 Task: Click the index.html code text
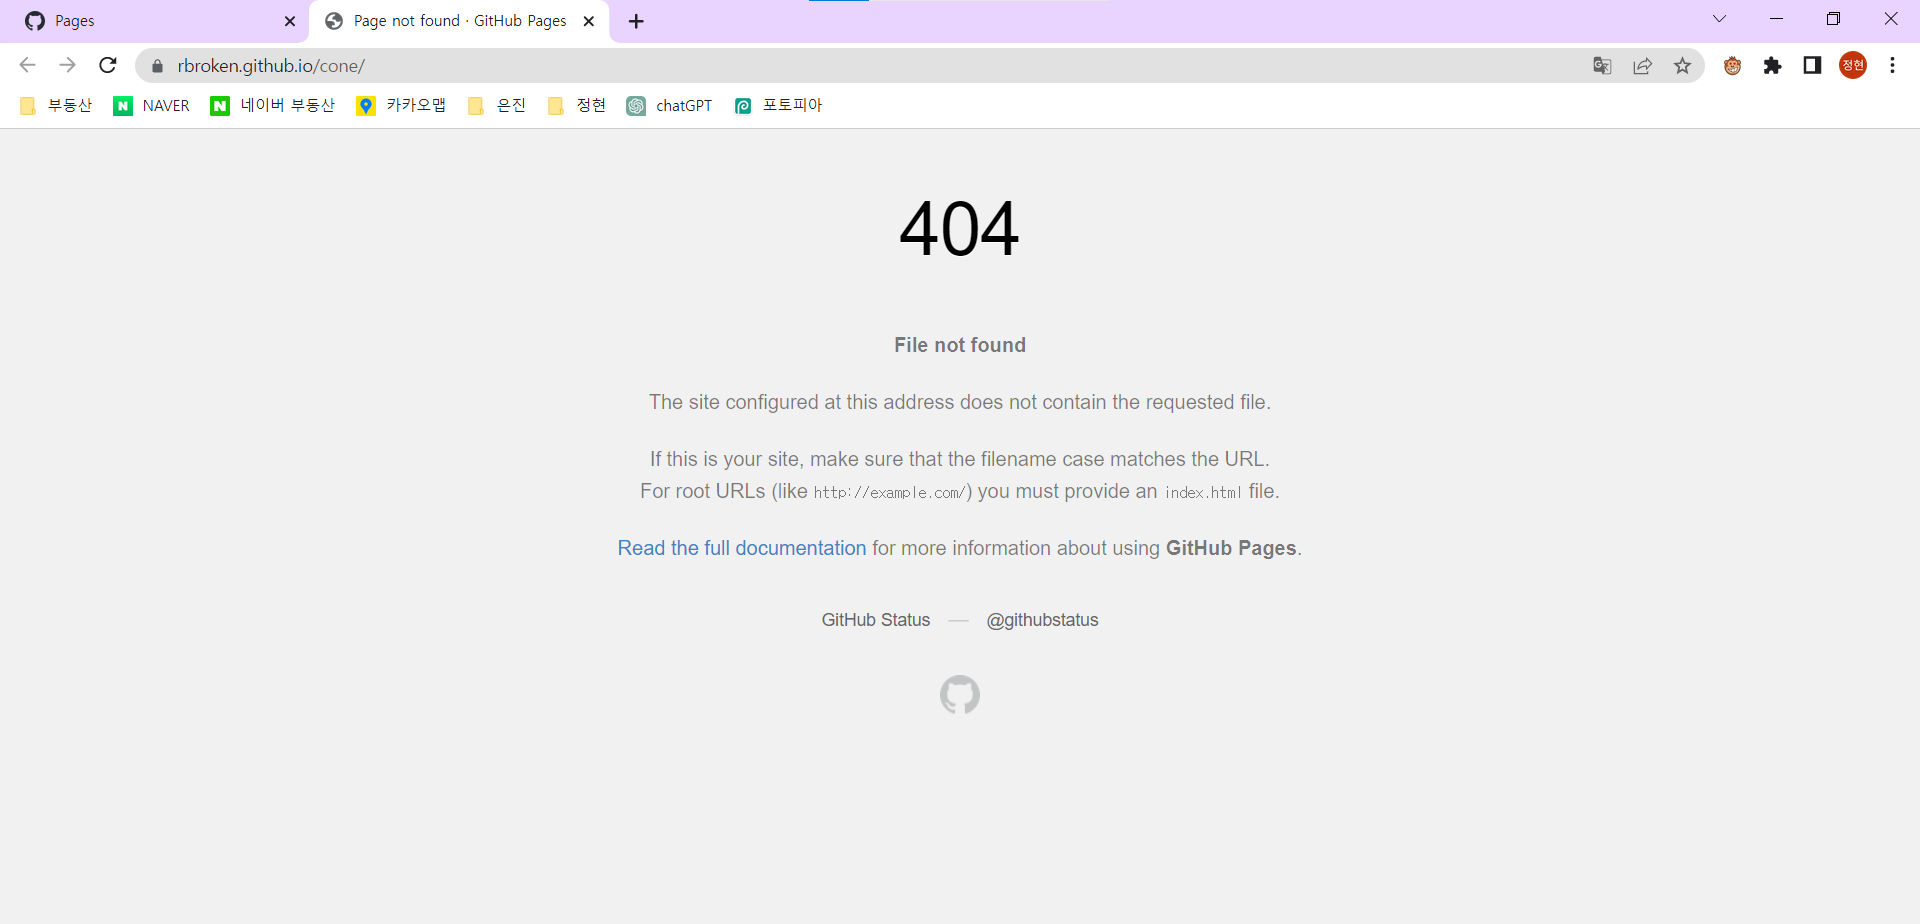1203,493
